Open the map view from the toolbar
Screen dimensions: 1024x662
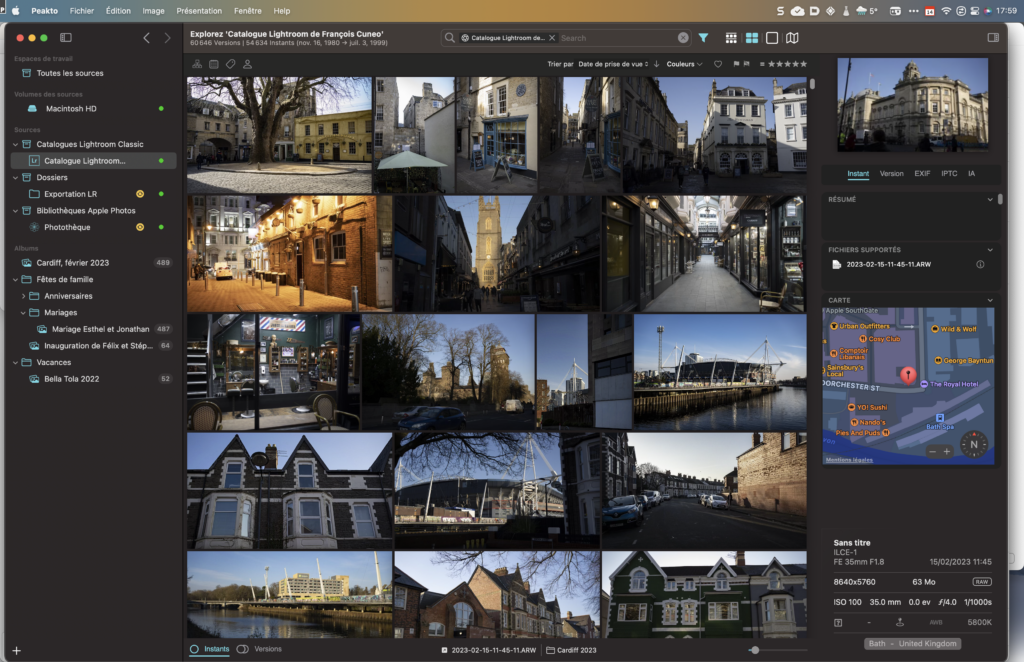pyautogui.click(x=792, y=38)
